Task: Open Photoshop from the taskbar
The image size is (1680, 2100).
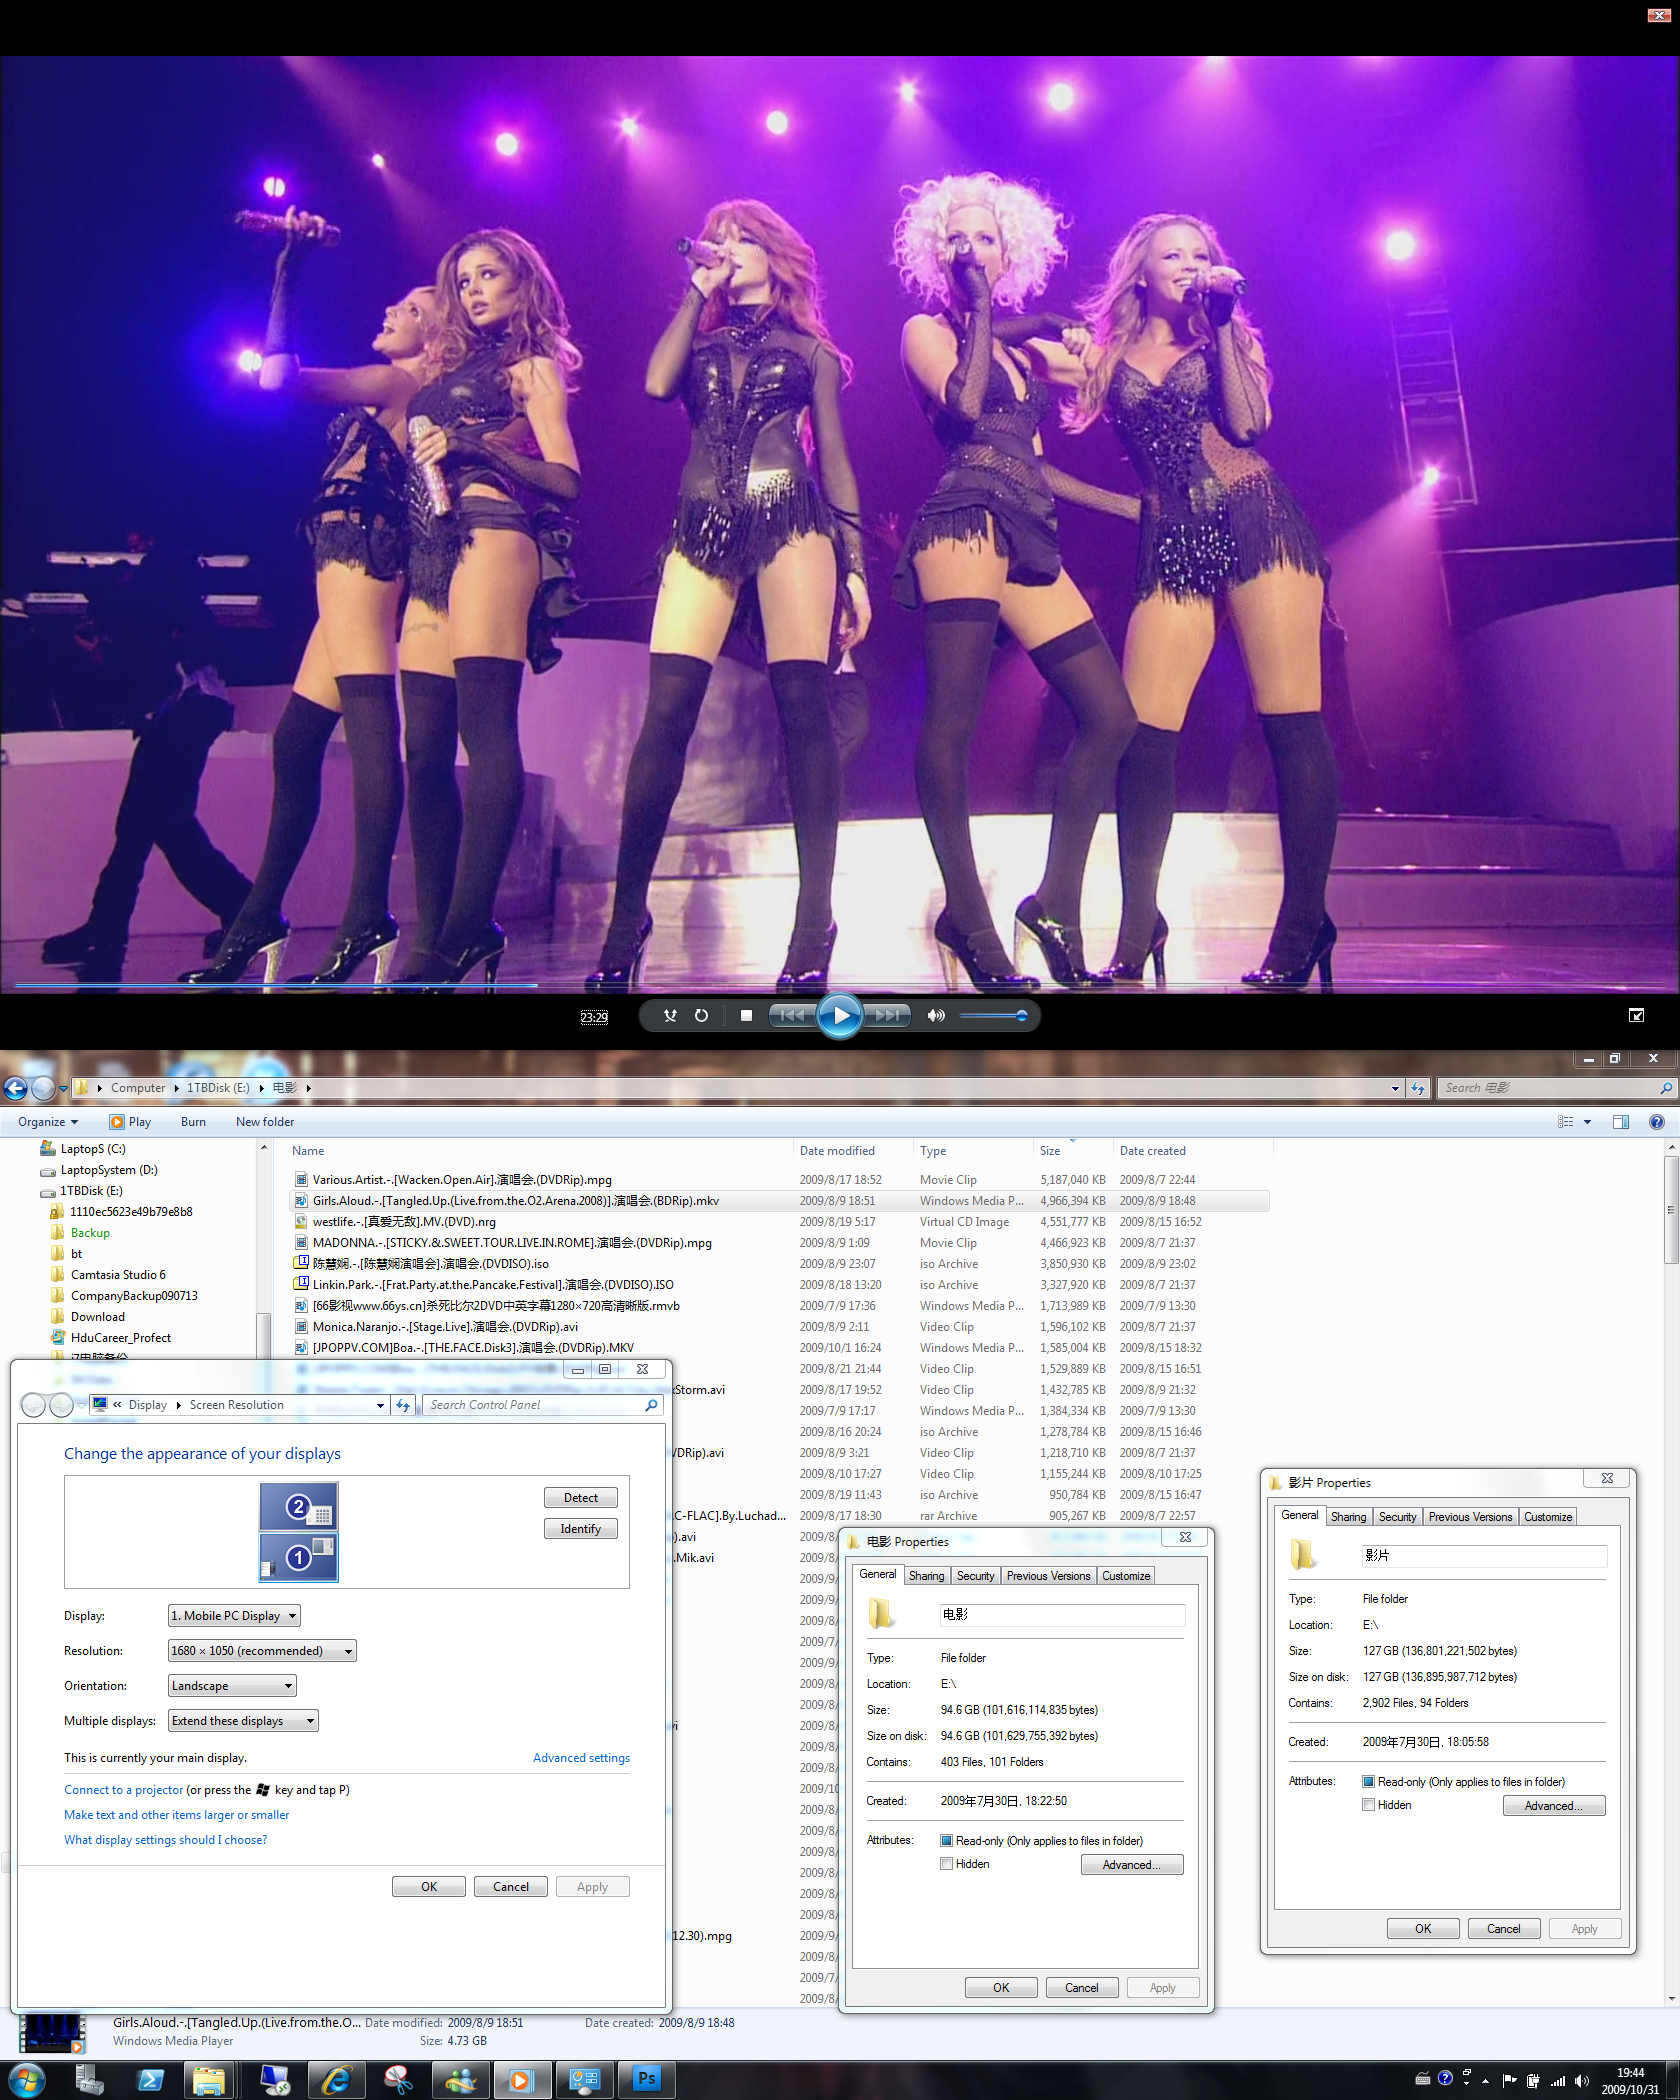Action: pyautogui.click(x=647, y=2081)
